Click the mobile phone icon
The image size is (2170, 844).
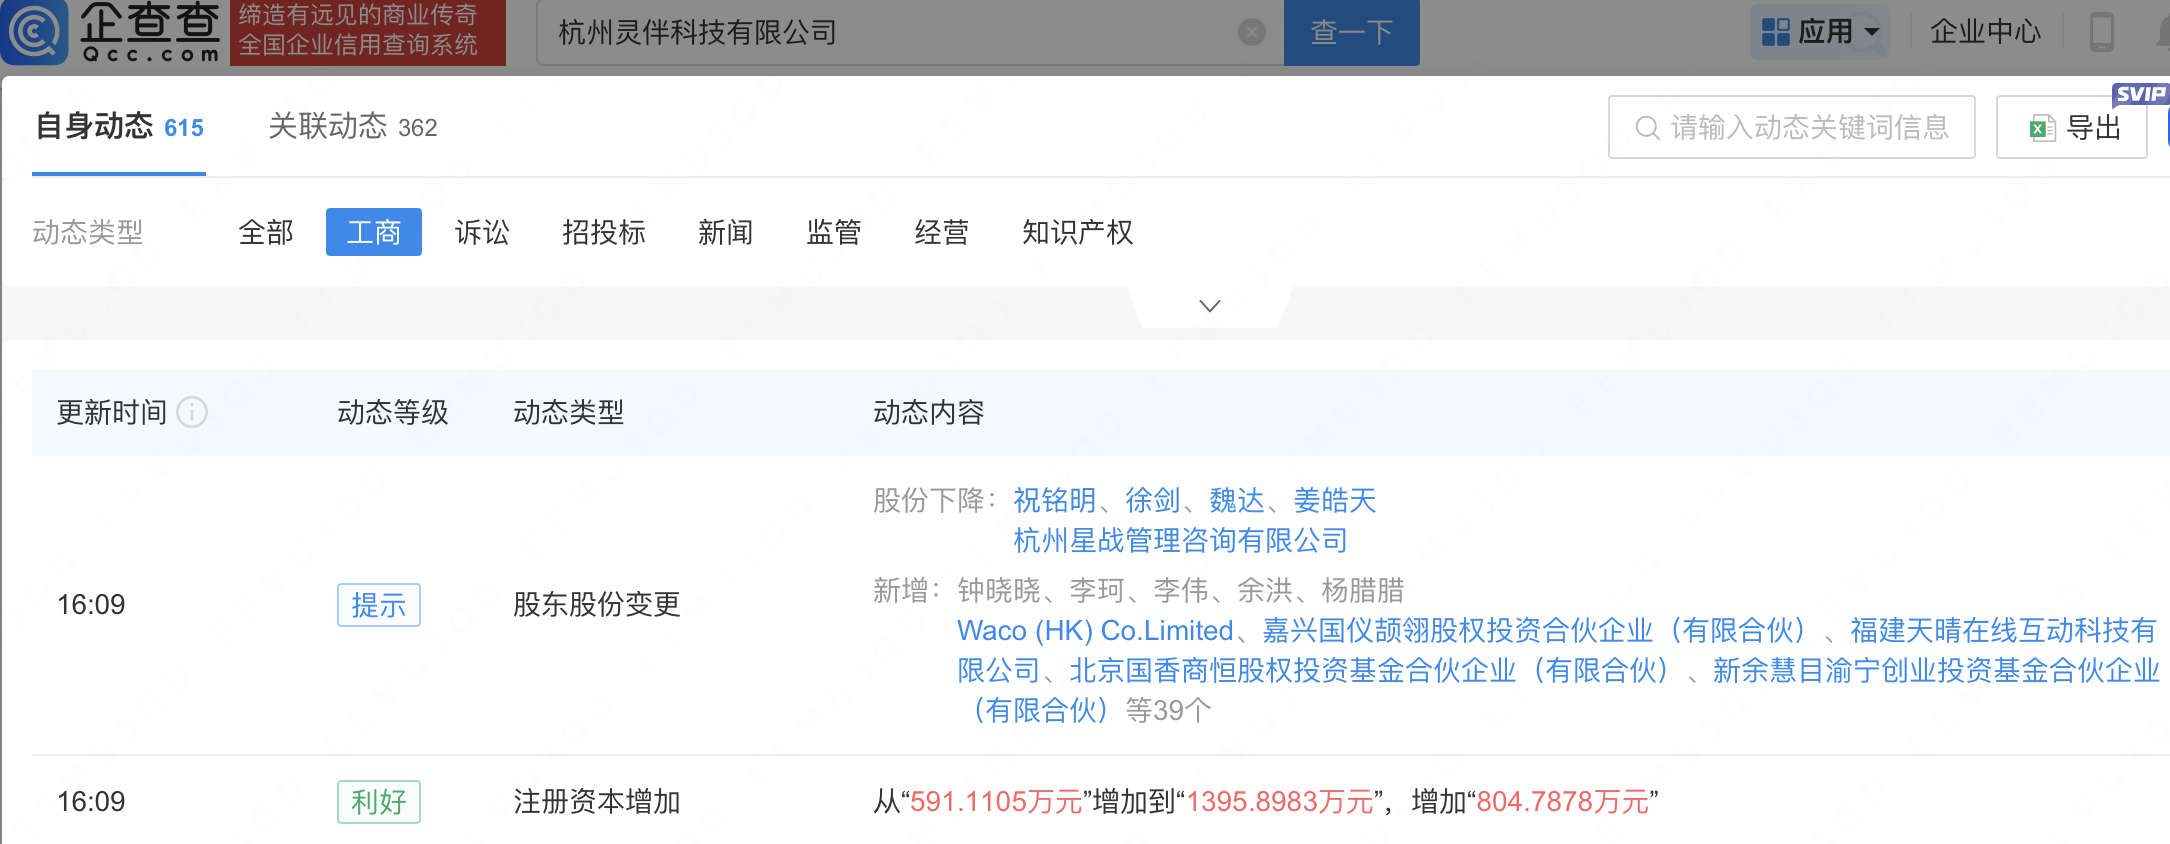[x=2101, y=32]
